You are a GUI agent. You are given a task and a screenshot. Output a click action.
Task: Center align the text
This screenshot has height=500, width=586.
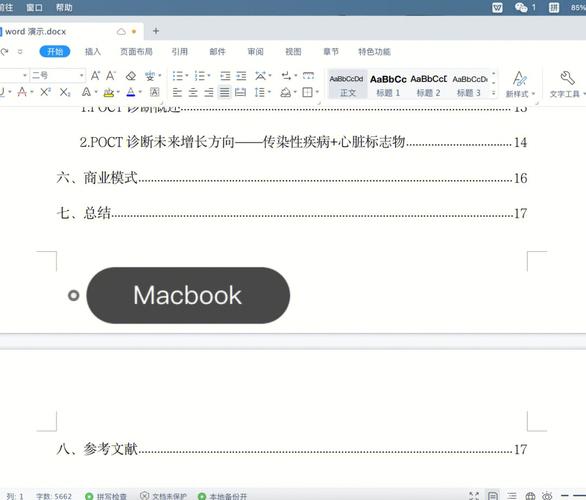tap(193, 92)
